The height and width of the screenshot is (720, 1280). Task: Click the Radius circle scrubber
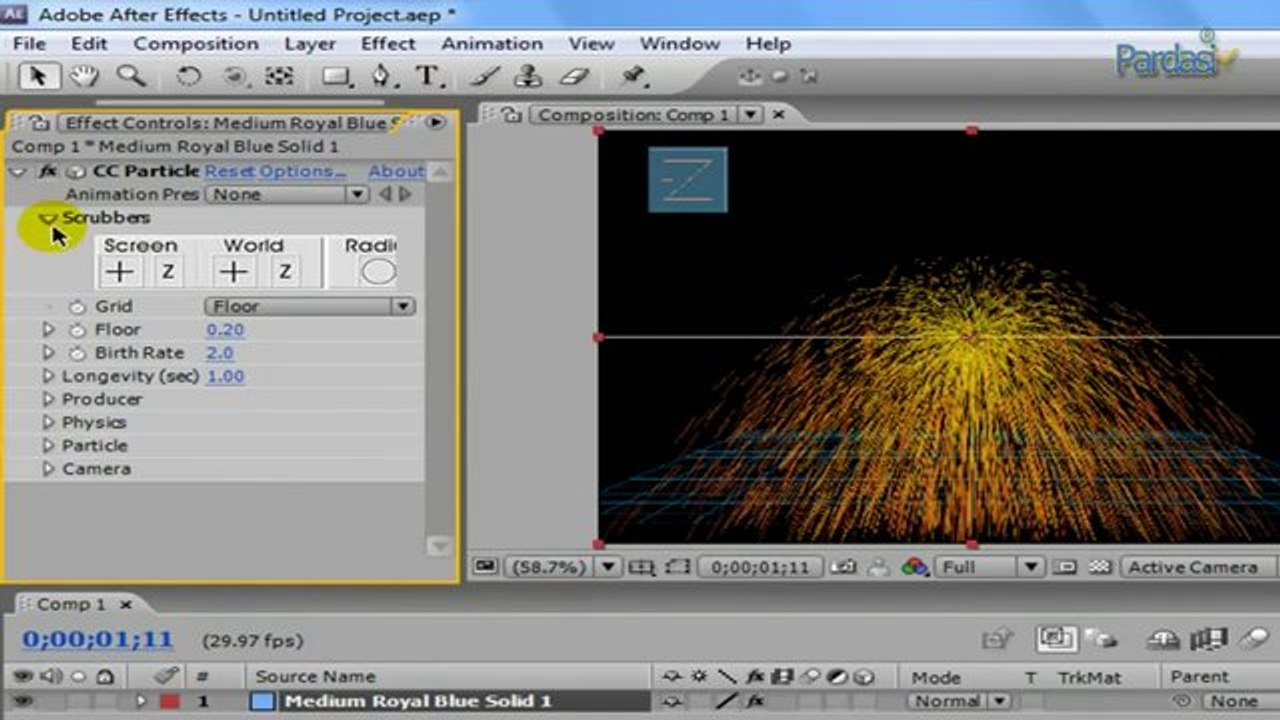[378, 271]
